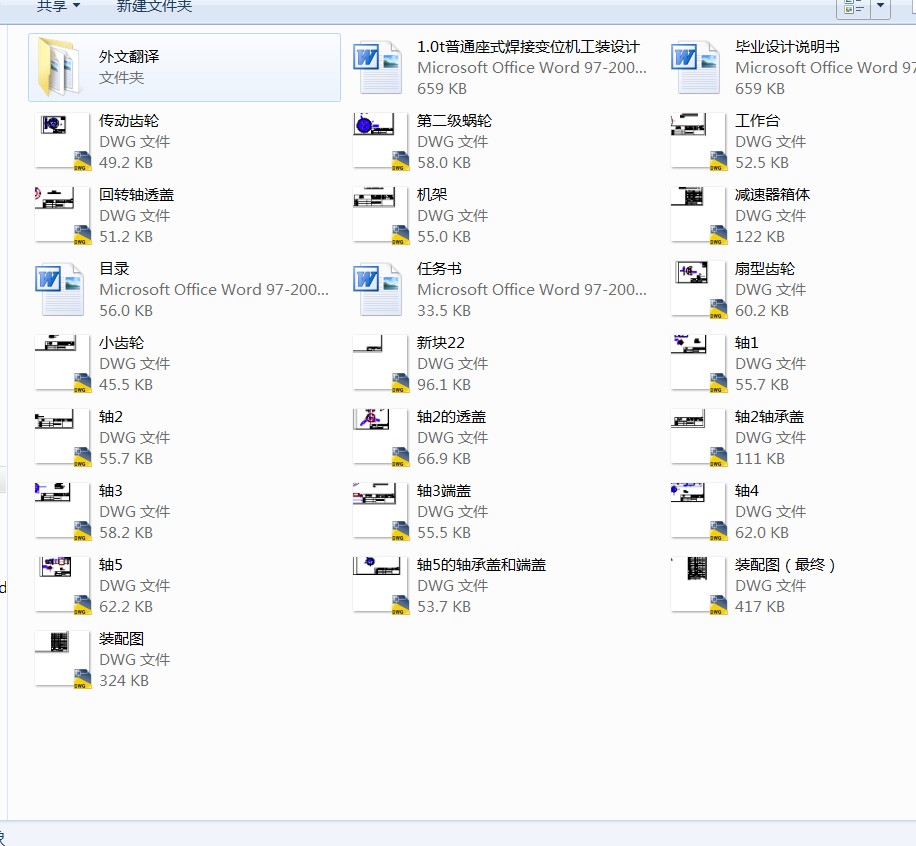916x846 pixels.
Task: Click the file name 机架
Action: point(432,195)
